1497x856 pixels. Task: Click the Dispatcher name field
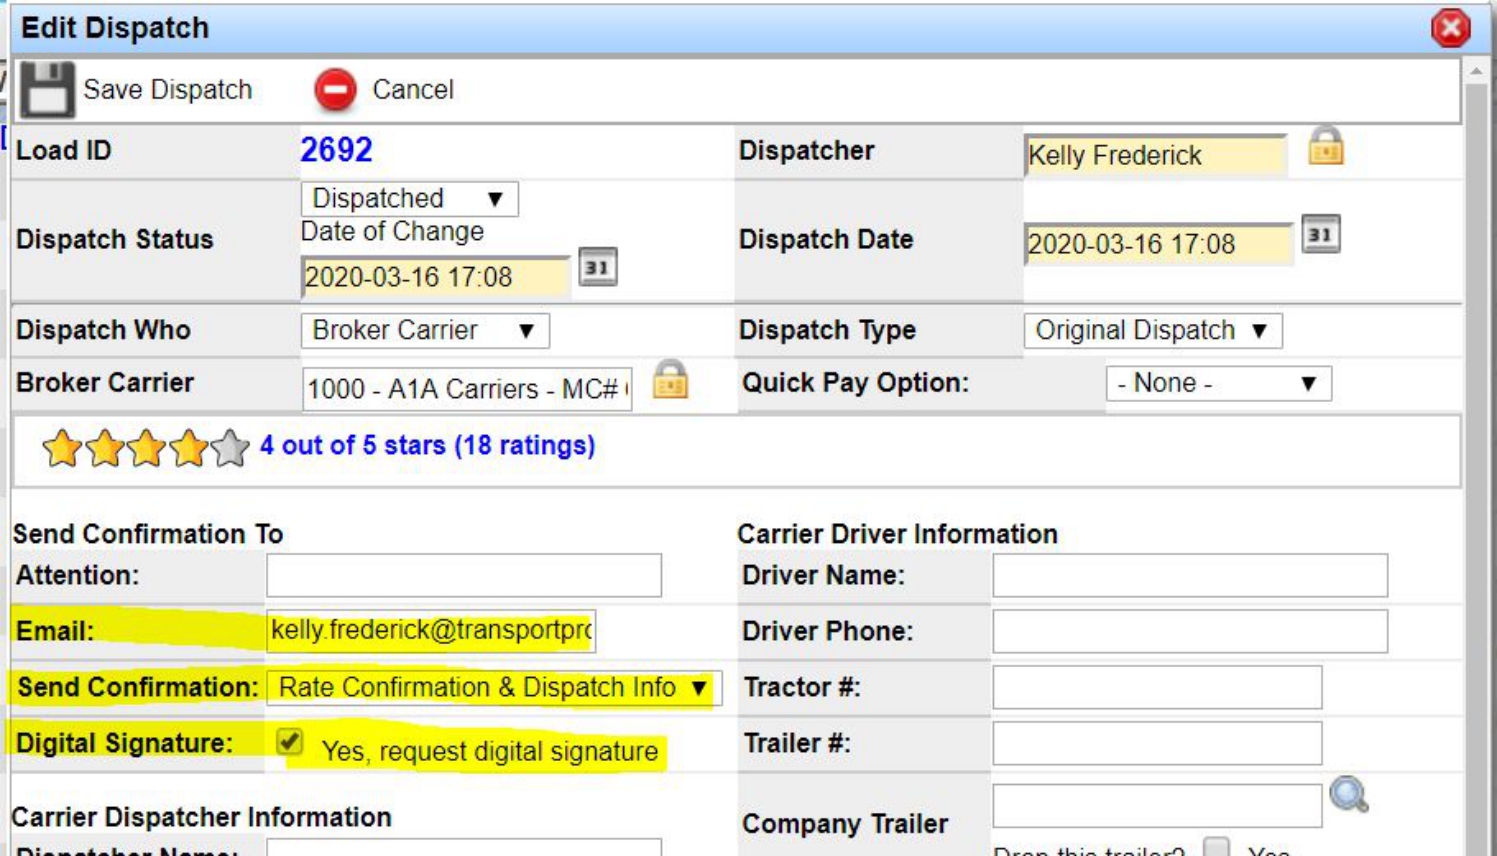(1156, 156)
